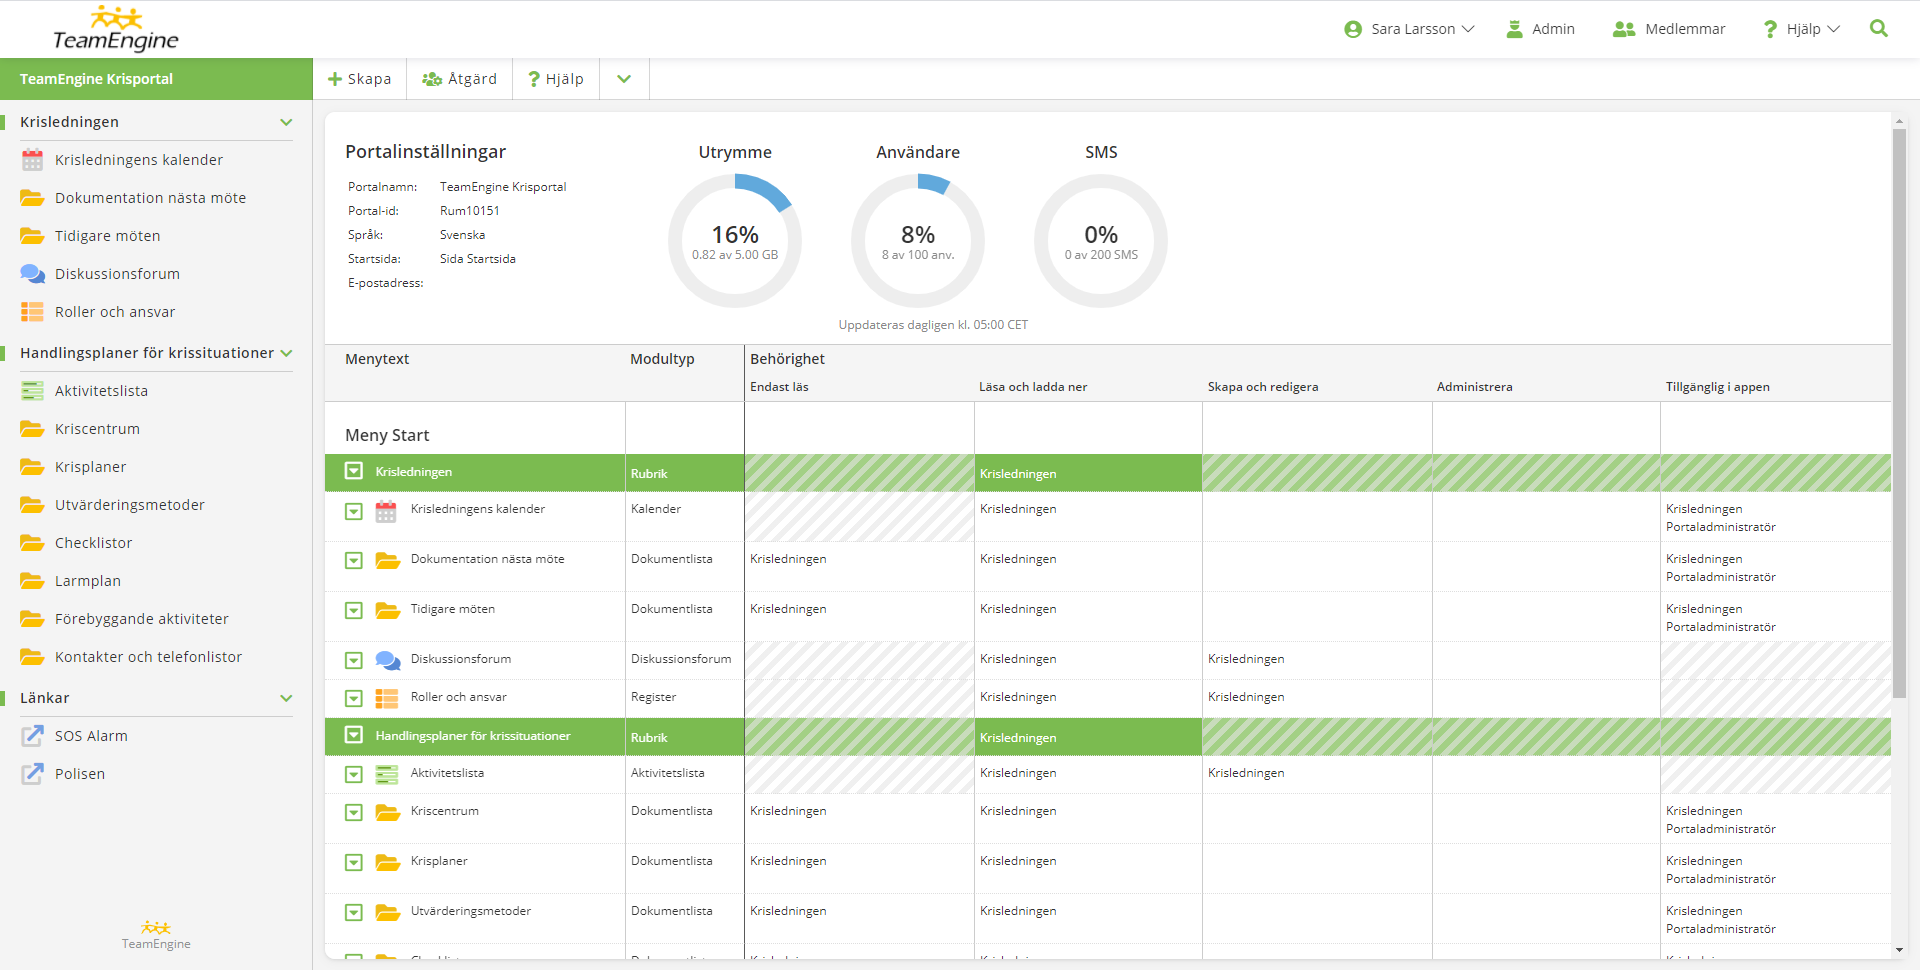
Task: Click the Medlemmar group icon
Action: coord(1623,29)
